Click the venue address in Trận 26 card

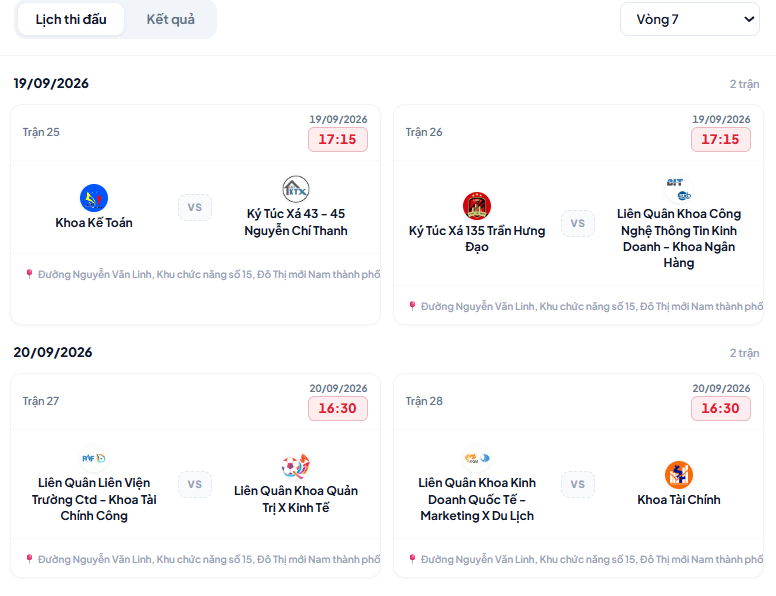592,306
